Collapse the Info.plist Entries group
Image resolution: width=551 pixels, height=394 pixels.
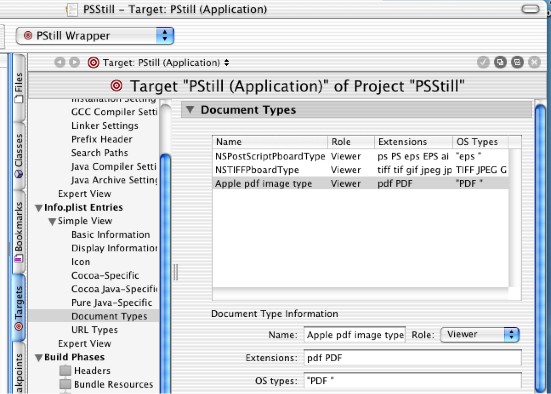tap(39, 208)
